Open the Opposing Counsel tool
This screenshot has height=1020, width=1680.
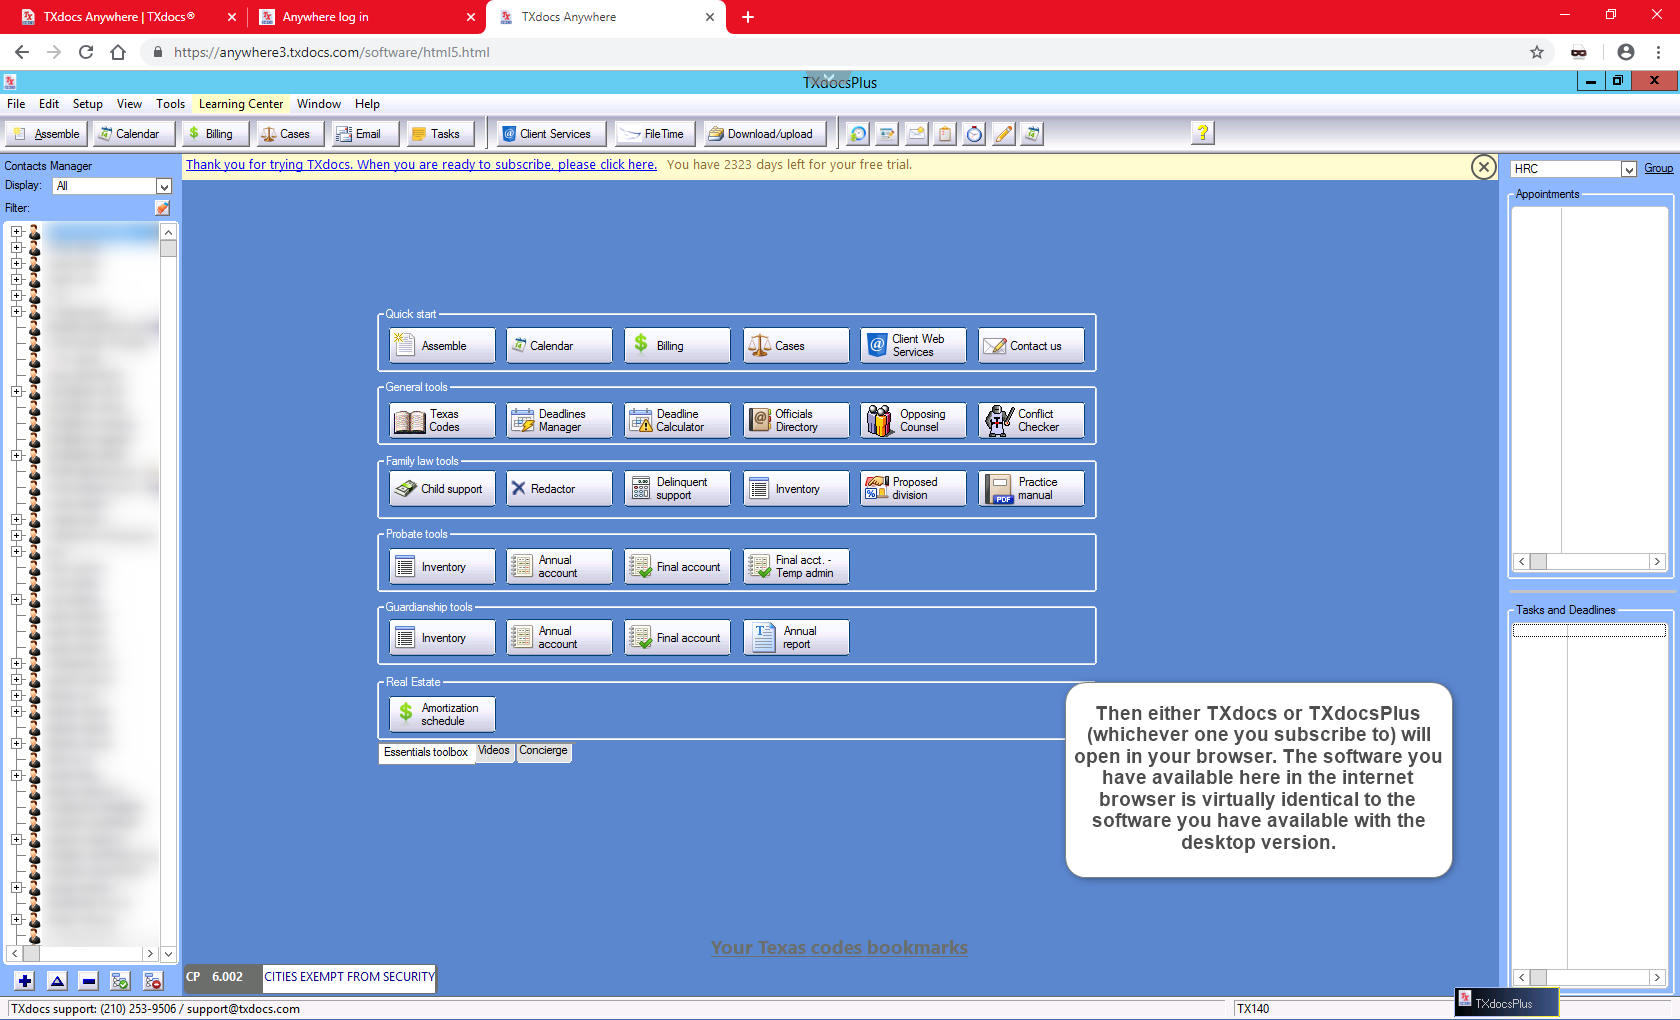point(913,420)
